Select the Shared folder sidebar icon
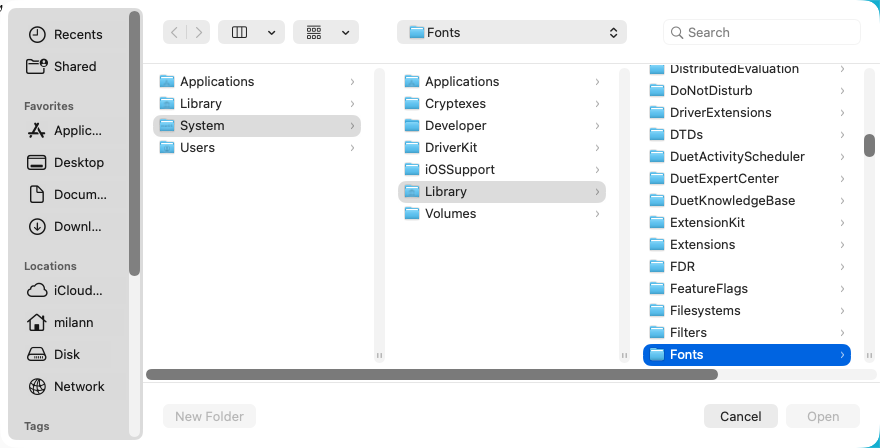The image size is (880, 448). pyautogui.click(x=37, y=66)
